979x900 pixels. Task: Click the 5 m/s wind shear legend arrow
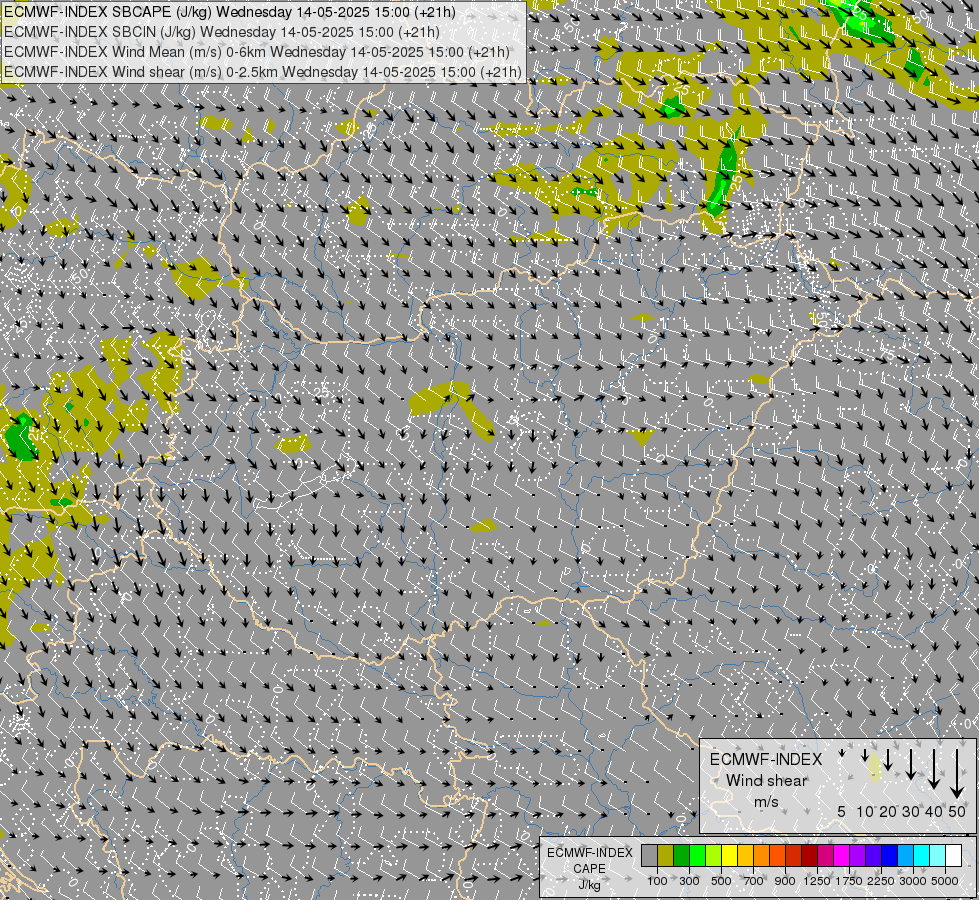pos(842,753)
